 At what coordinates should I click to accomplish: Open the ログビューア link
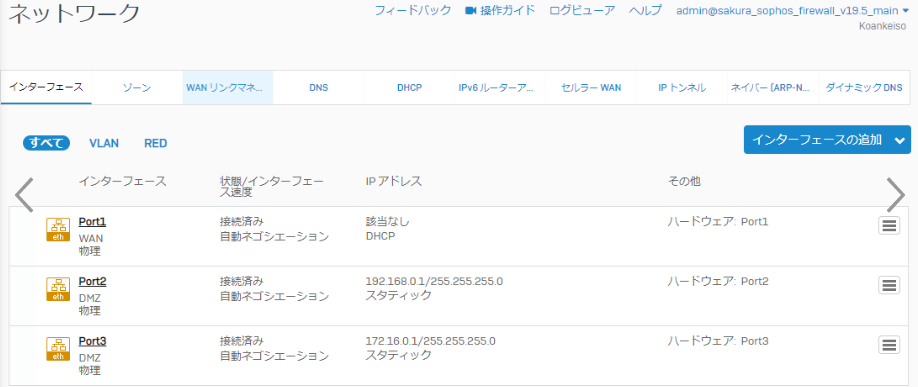tap(582, 10)
